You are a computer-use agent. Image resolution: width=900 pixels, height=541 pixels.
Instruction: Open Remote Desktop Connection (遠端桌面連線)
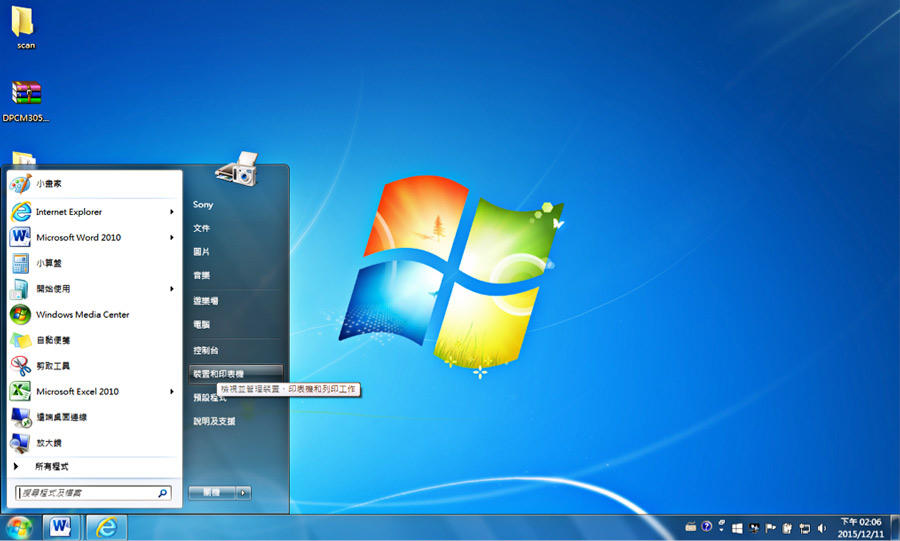[x=95, y=417]
